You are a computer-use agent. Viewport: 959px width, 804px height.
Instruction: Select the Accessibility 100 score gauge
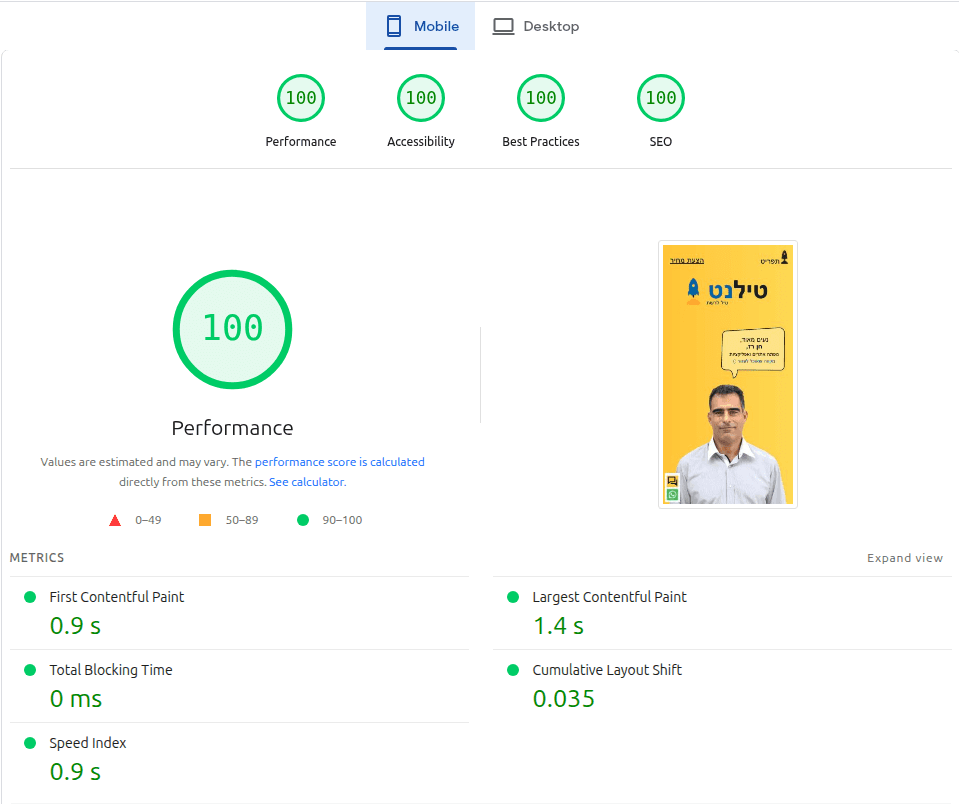point(421,98)
